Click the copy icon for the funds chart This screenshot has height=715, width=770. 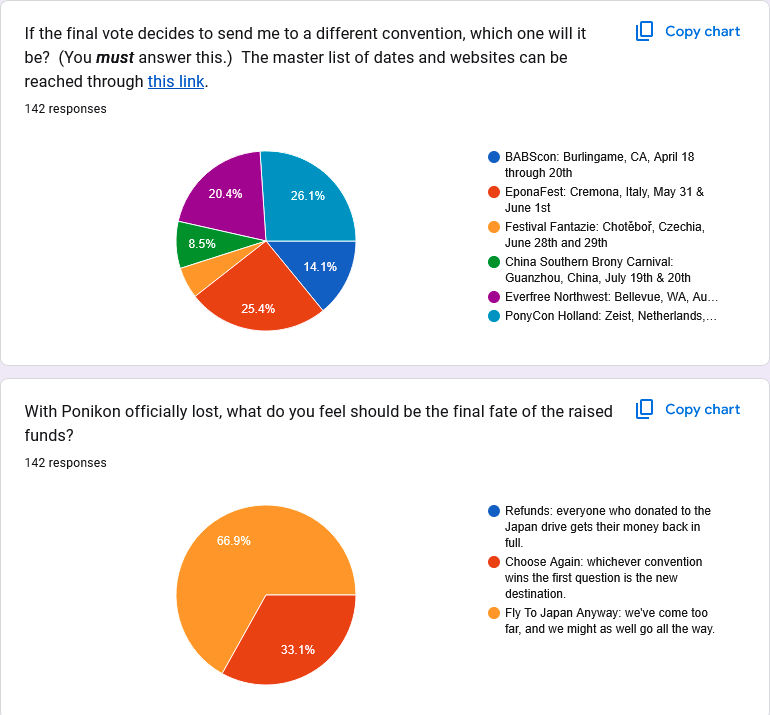tap(644, 410)
